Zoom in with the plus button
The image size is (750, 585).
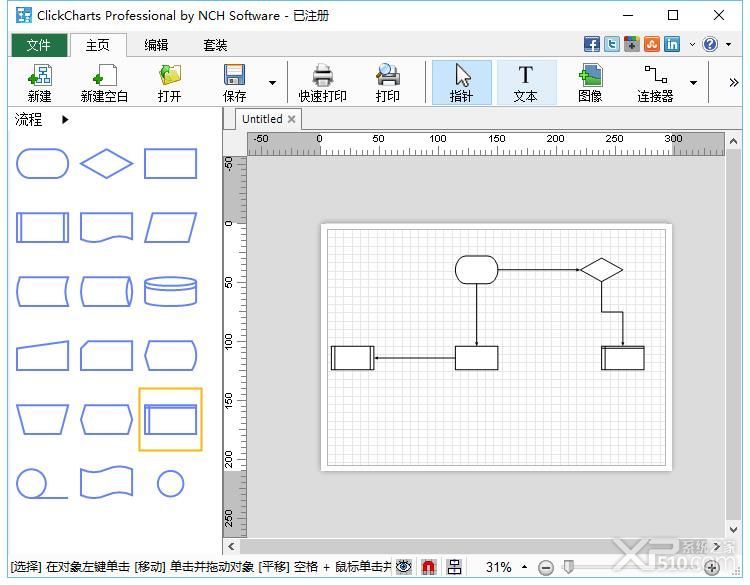pos(712,568)
